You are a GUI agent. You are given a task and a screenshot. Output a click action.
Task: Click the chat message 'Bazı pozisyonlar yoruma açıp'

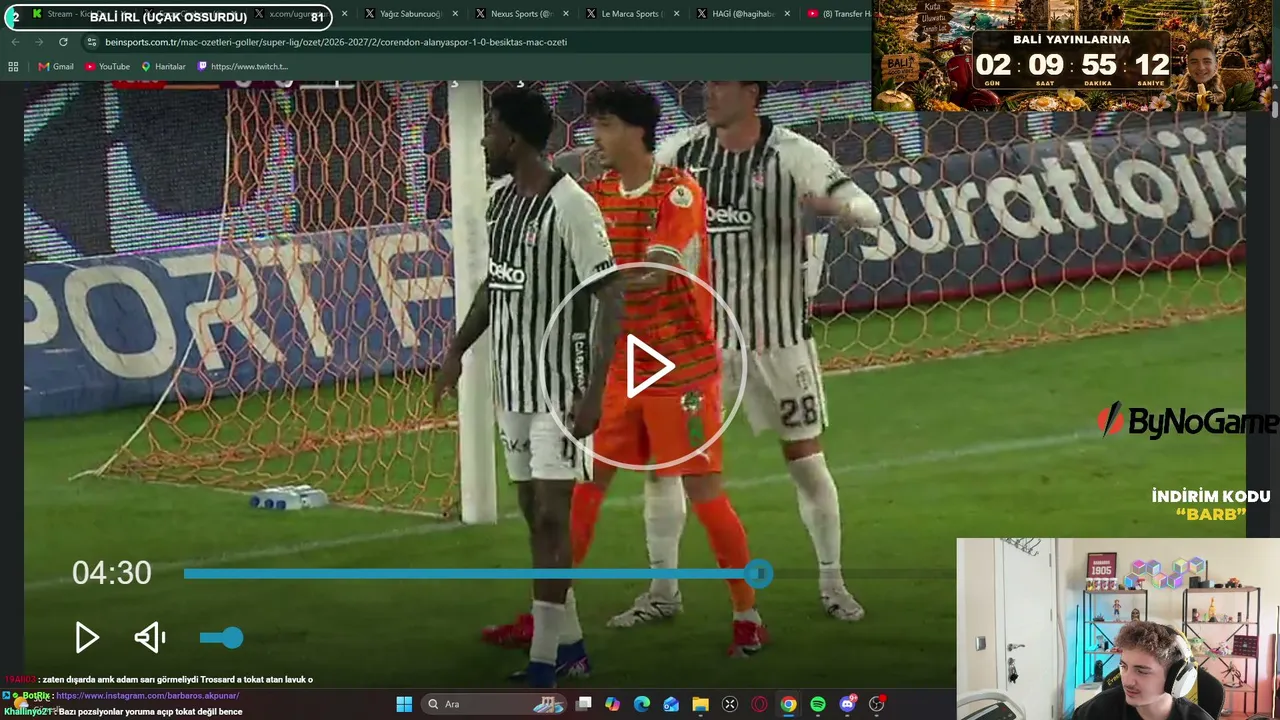click(151, 712)
